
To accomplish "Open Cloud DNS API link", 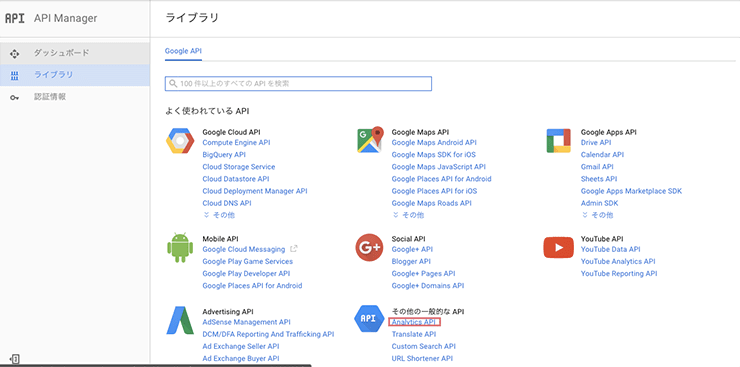I will [x=227, y=203].
